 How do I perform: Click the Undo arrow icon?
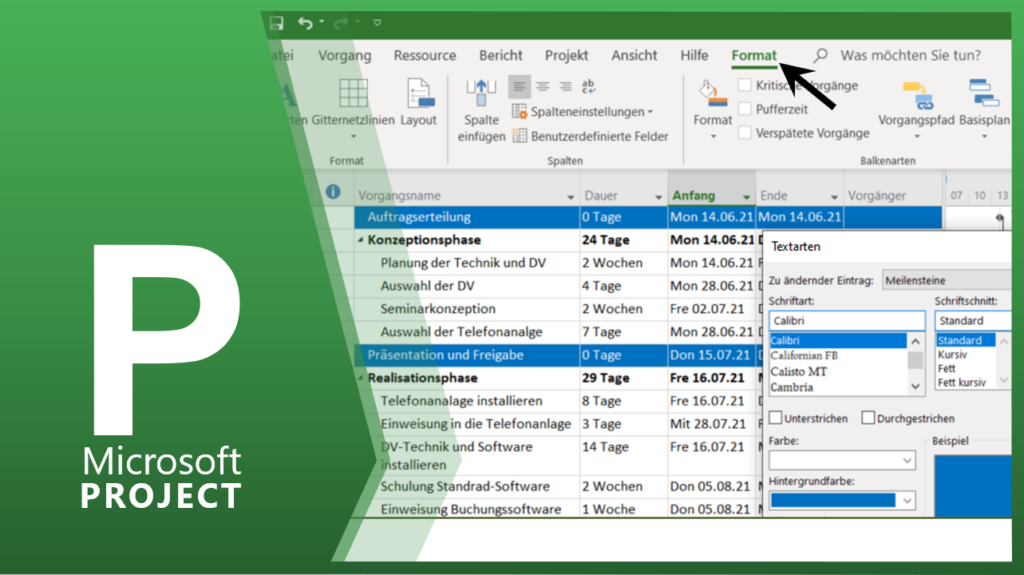305,22
